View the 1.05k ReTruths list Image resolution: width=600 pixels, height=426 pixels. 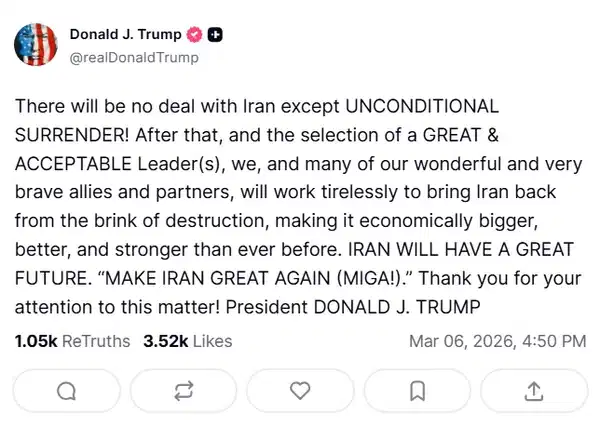(72, 341)
